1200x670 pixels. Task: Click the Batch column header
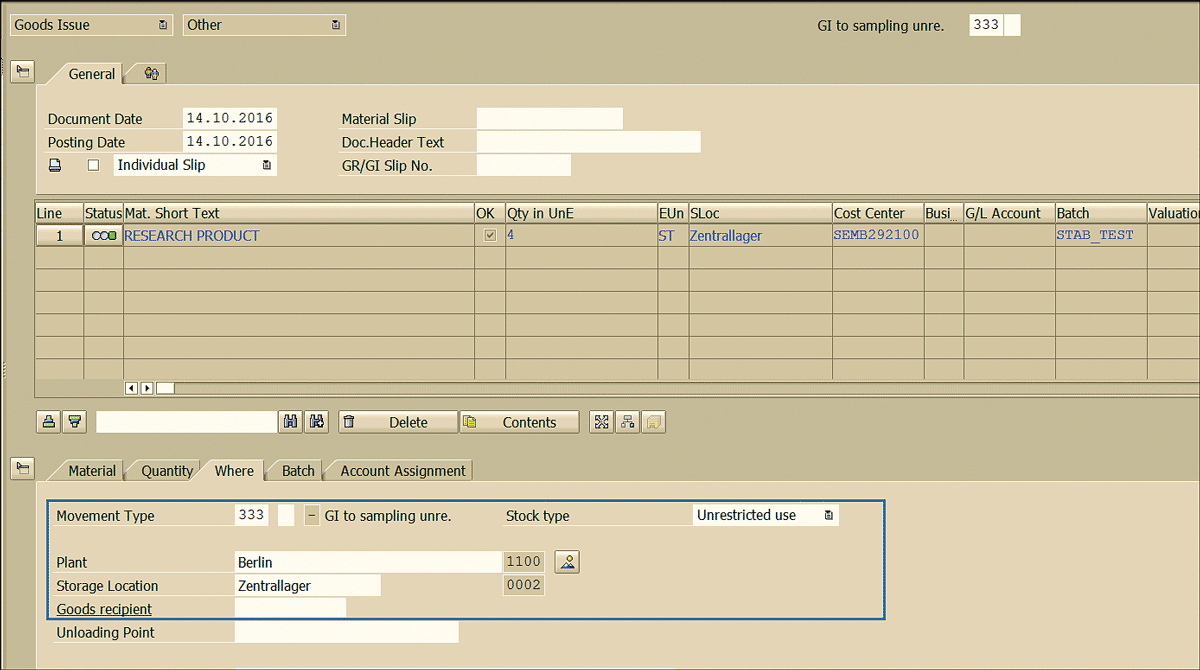coord(1101,213)
